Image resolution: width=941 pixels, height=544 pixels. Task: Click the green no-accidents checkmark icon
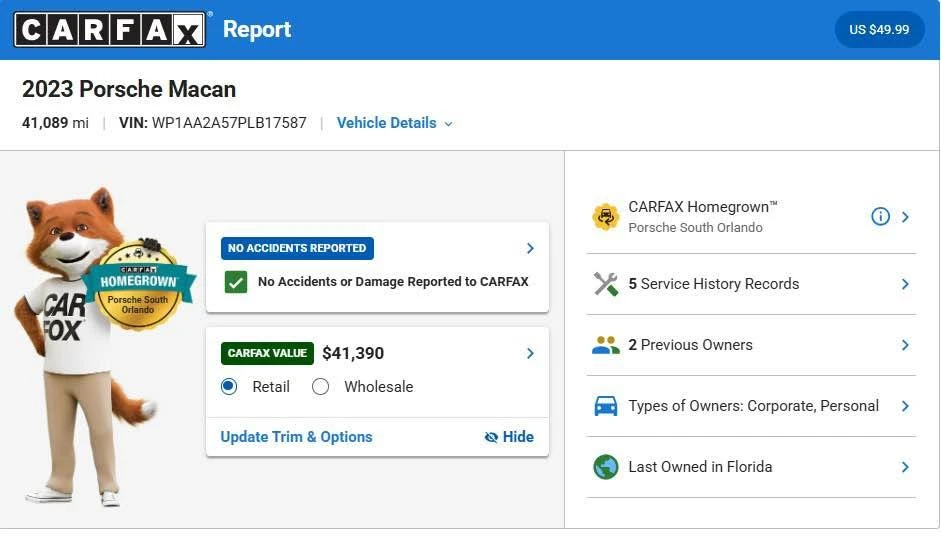point(236,282)
